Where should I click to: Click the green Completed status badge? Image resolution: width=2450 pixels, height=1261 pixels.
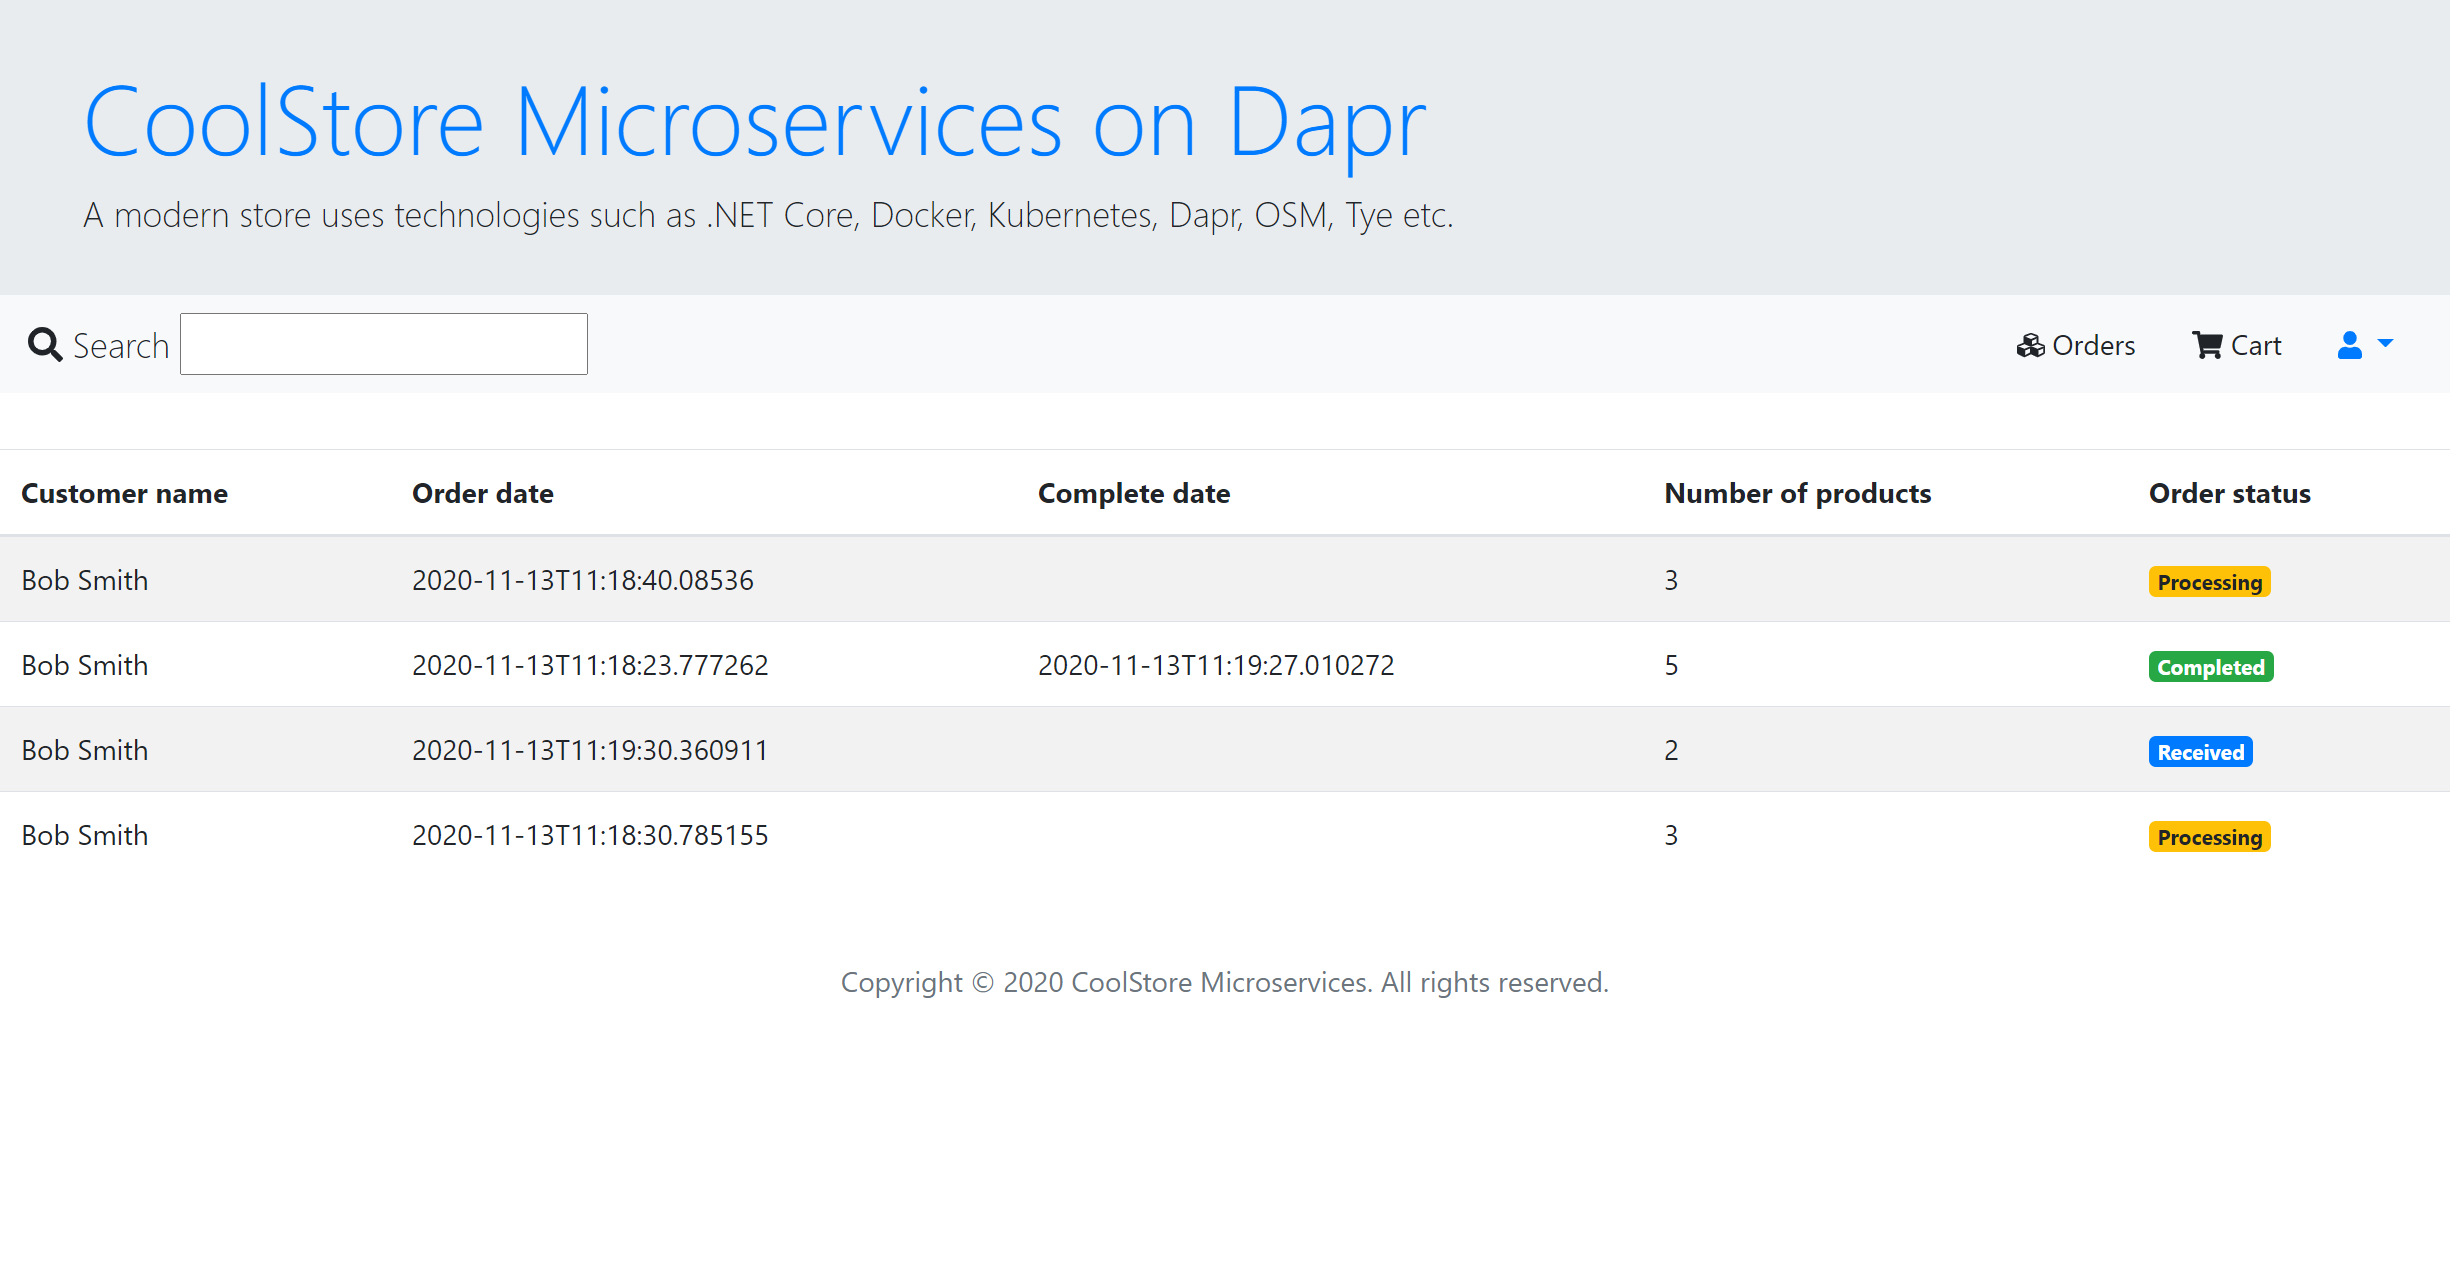tap(2210, 667)
